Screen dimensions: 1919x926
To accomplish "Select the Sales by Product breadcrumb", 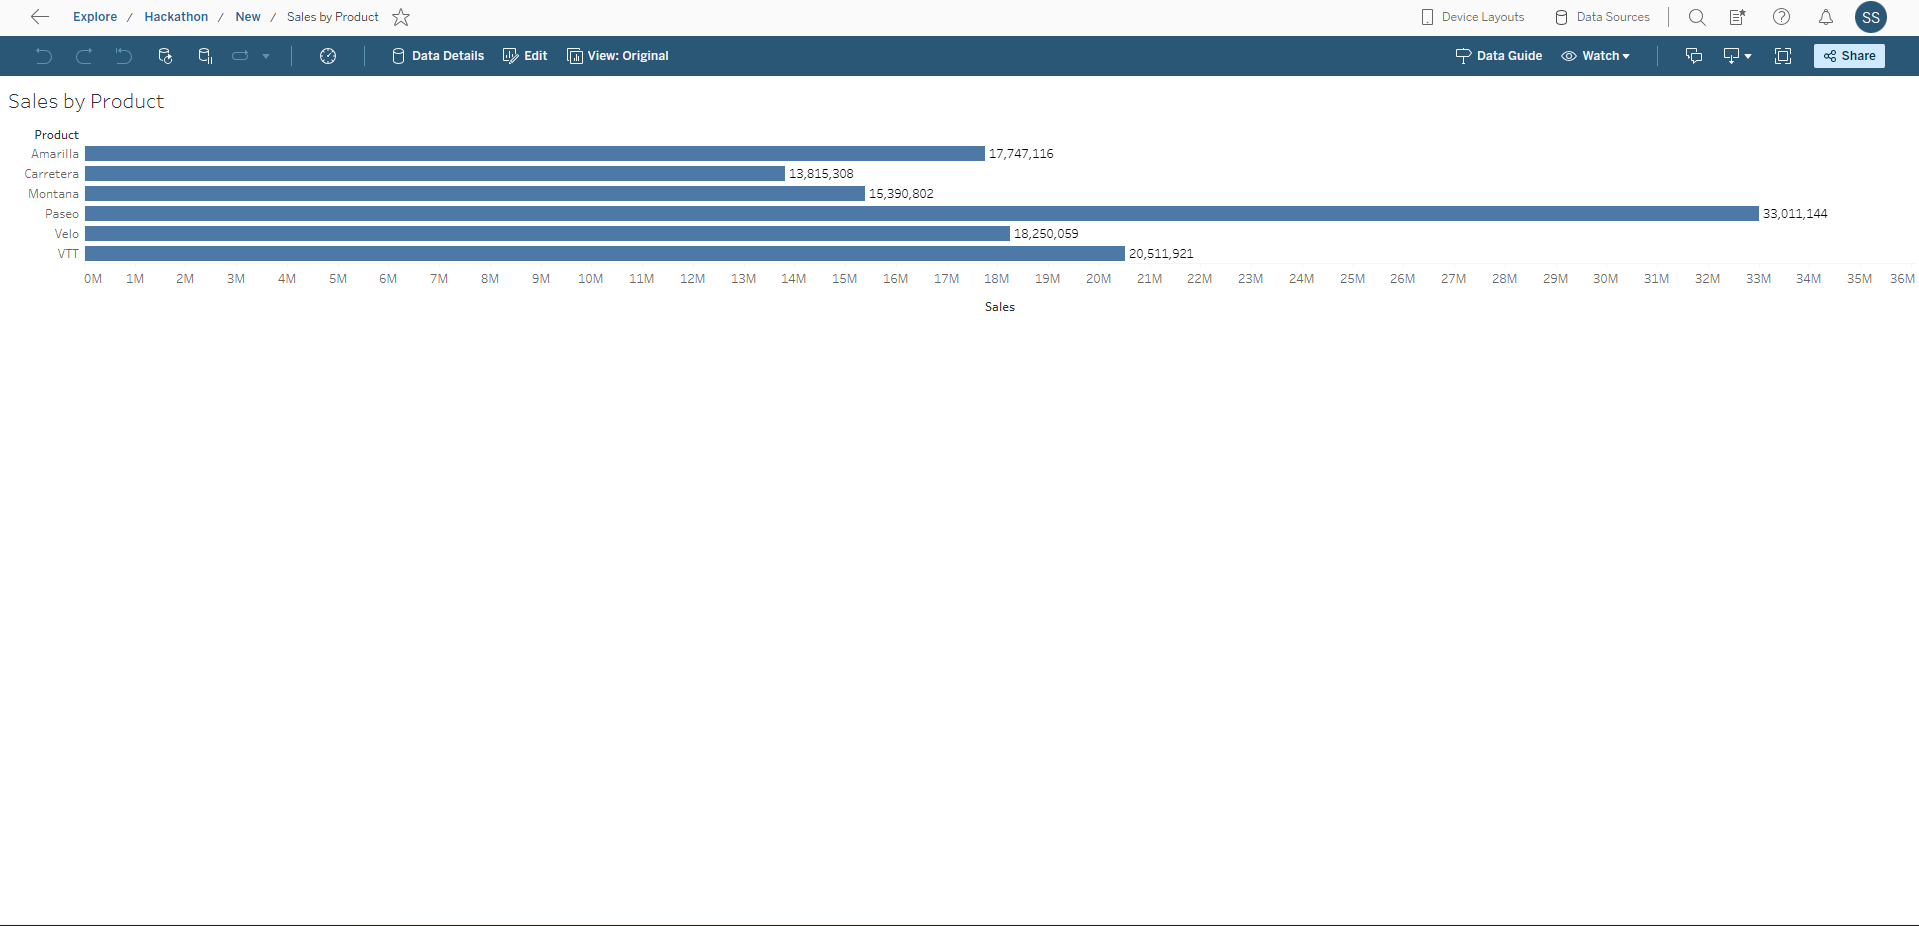I will coord(333,17).
